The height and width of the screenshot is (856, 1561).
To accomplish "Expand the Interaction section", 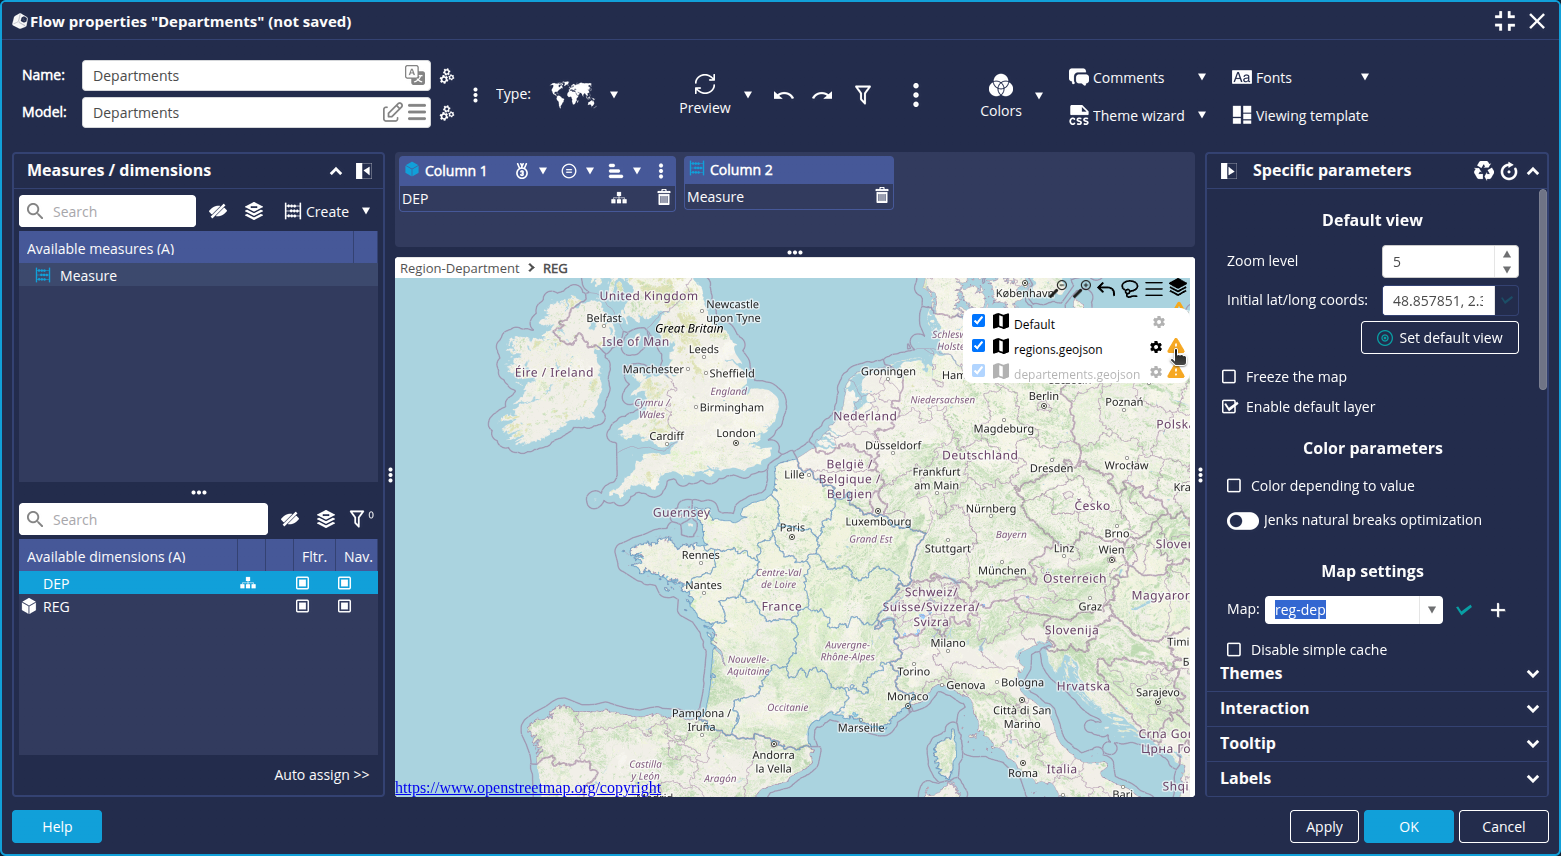I will click(1533, 709).
